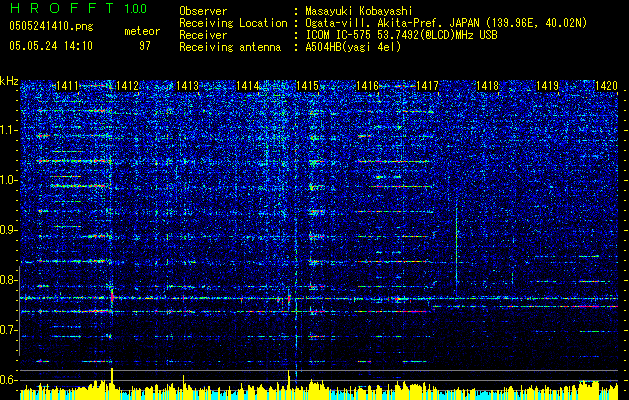The image size is (629, 400).
Task: Click the 1416 time marker
Action: (367, 85)
